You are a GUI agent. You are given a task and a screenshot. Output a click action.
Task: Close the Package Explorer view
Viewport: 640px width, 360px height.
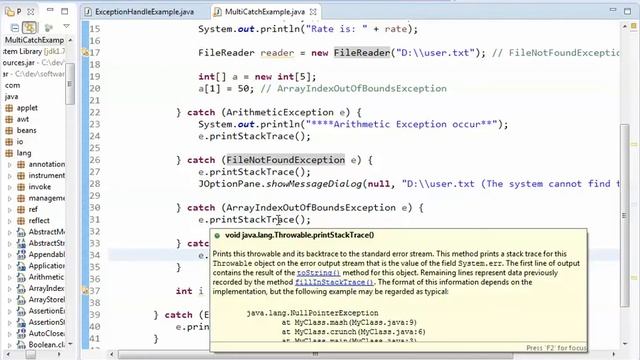click(x=31, y=12)
